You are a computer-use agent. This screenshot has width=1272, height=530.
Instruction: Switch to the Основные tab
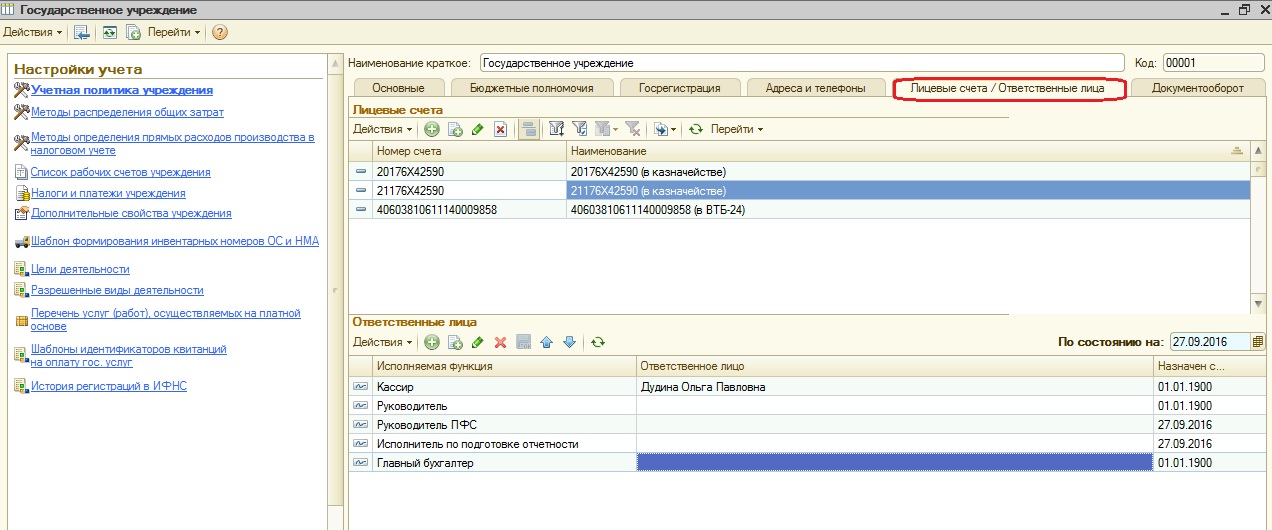click(398, 88)
